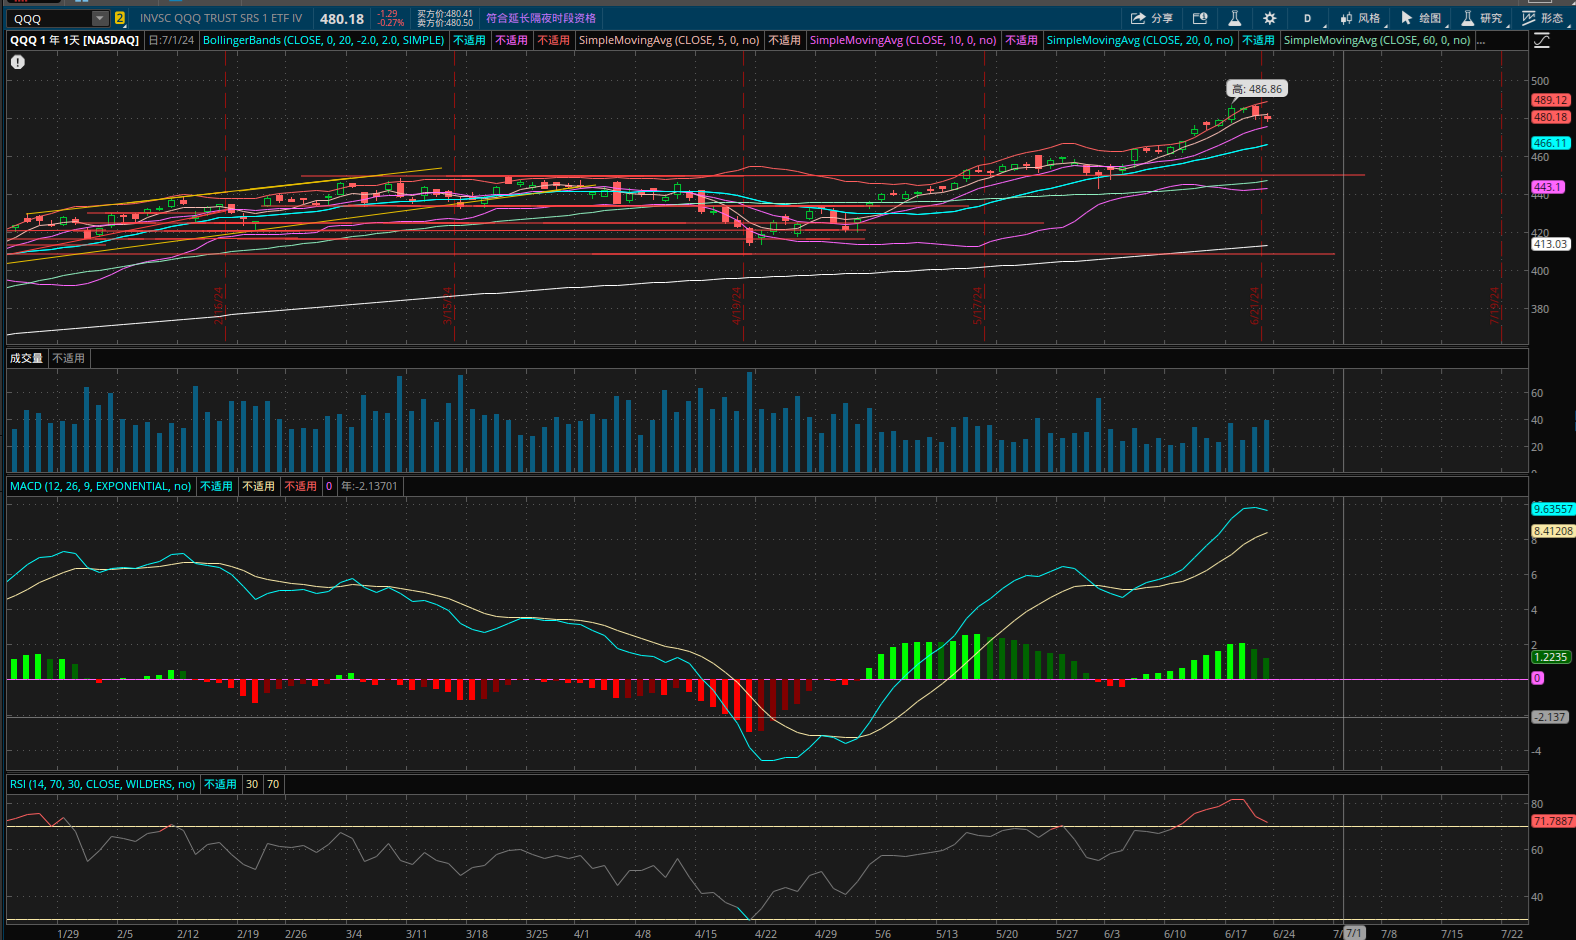This screenshot has width=1576, height=940.
Task: Click the 489.12 red price axis tag
Action: point(1551,100)
